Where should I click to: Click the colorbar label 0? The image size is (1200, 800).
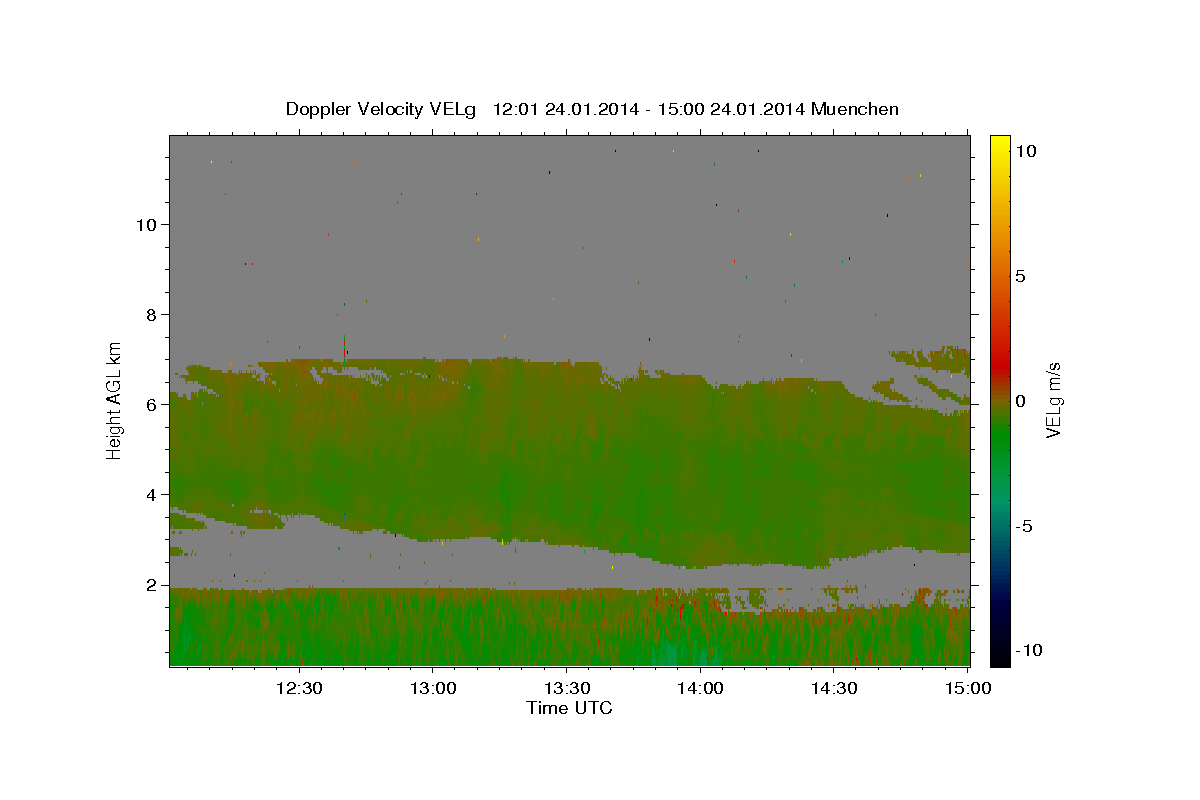pos(1021,401)
